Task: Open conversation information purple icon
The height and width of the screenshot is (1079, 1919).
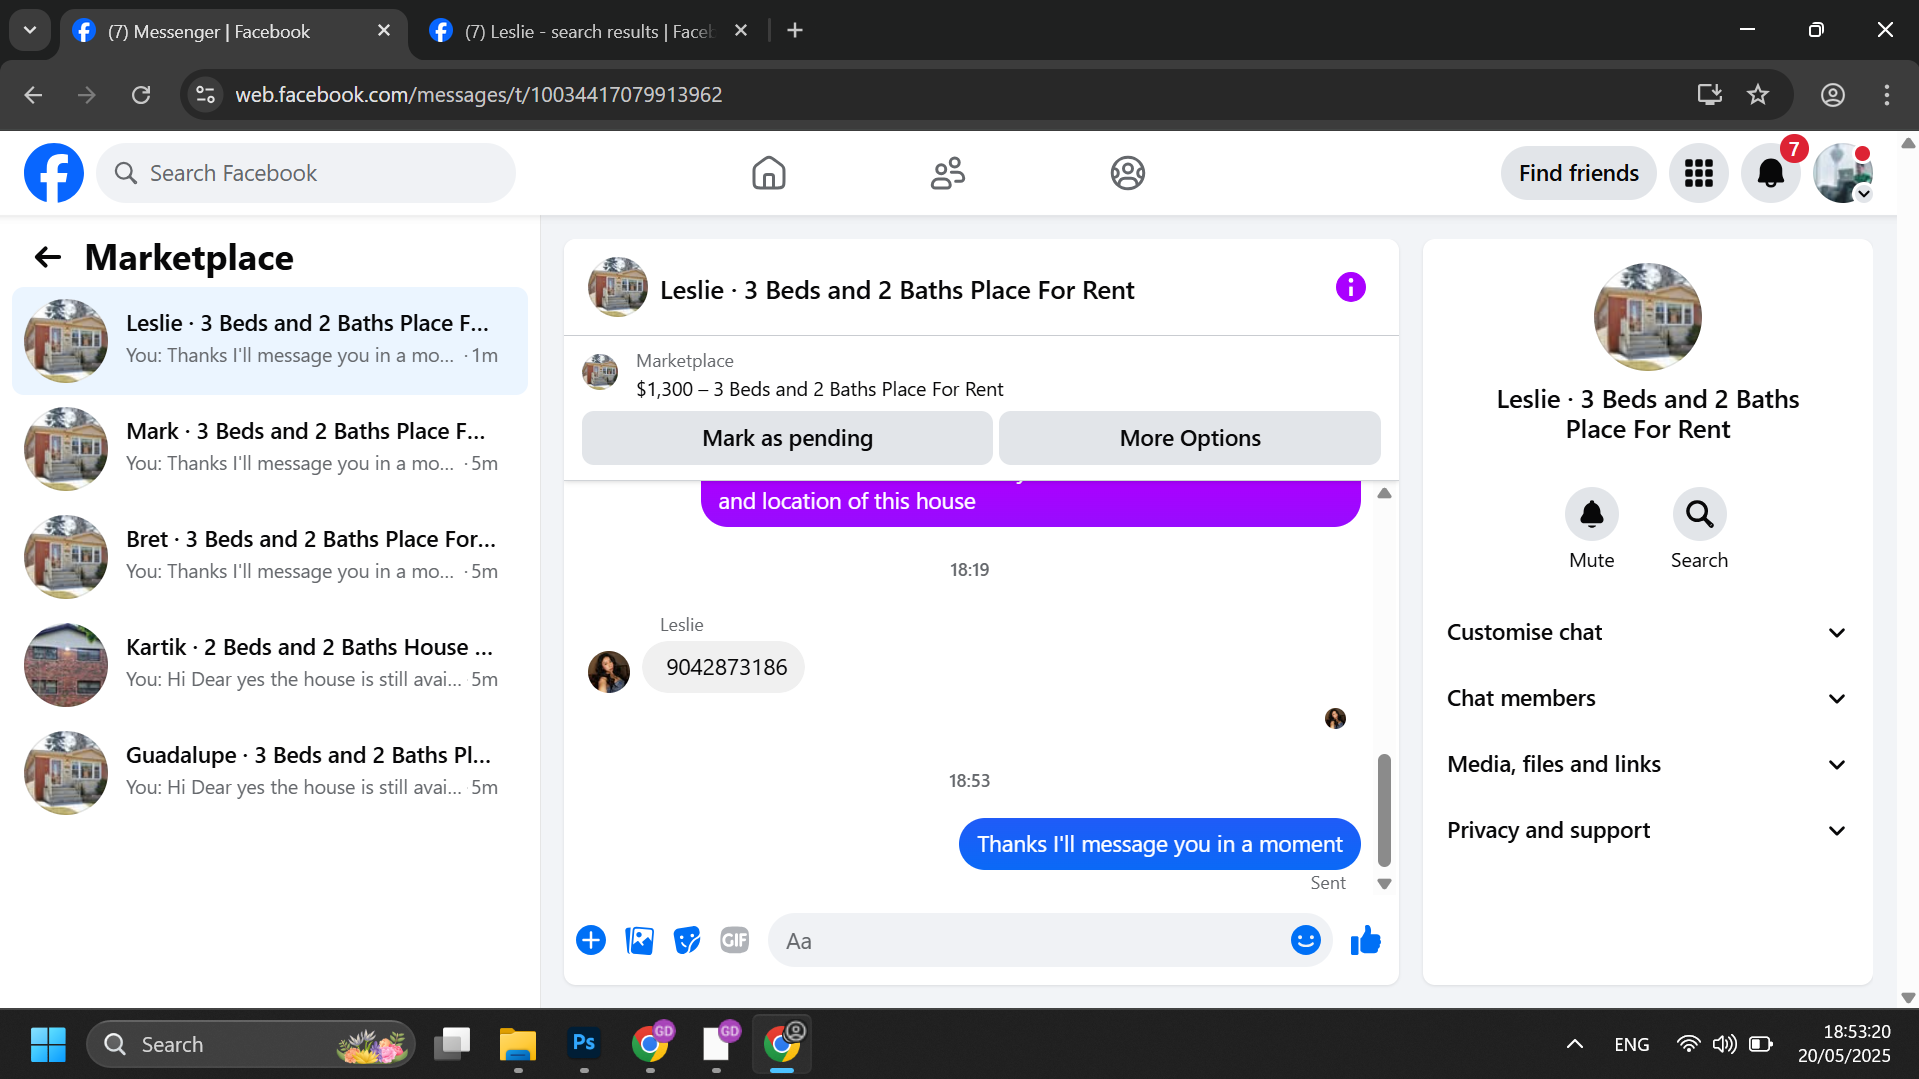Action: click(x=1350, y=288)
